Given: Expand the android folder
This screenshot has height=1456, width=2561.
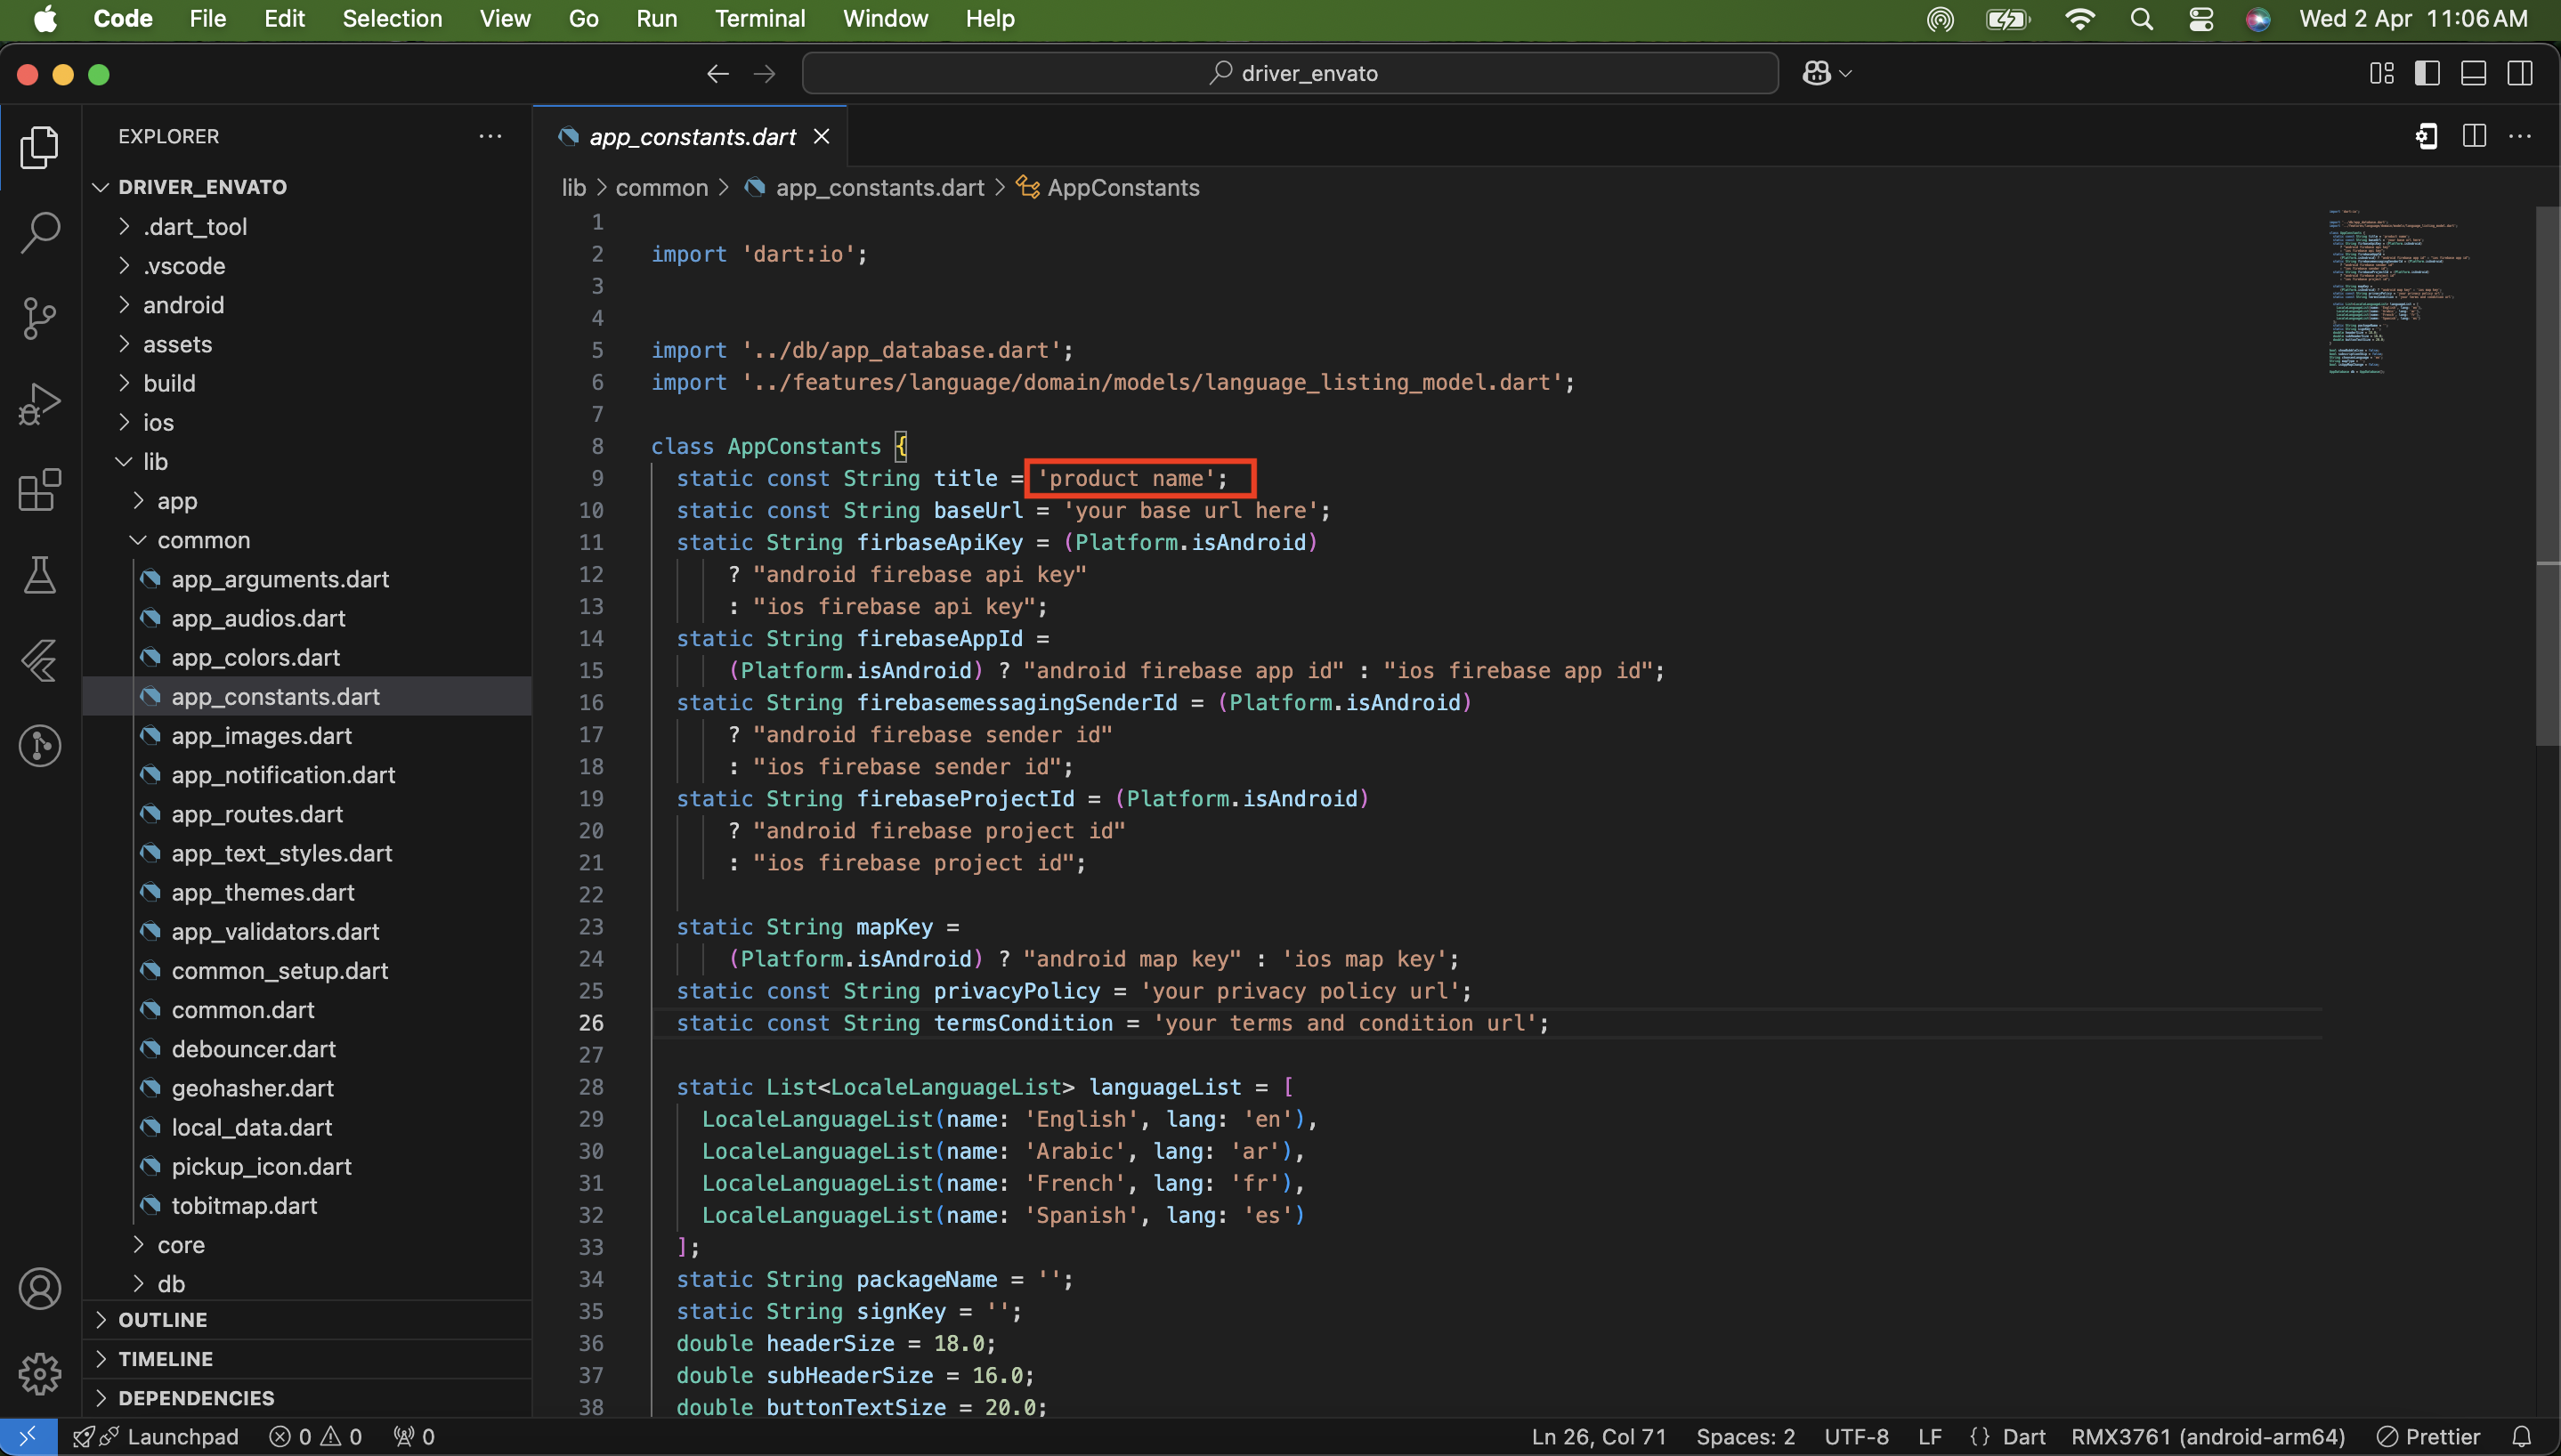Looking at the screenshot, I should click(306, 305).
